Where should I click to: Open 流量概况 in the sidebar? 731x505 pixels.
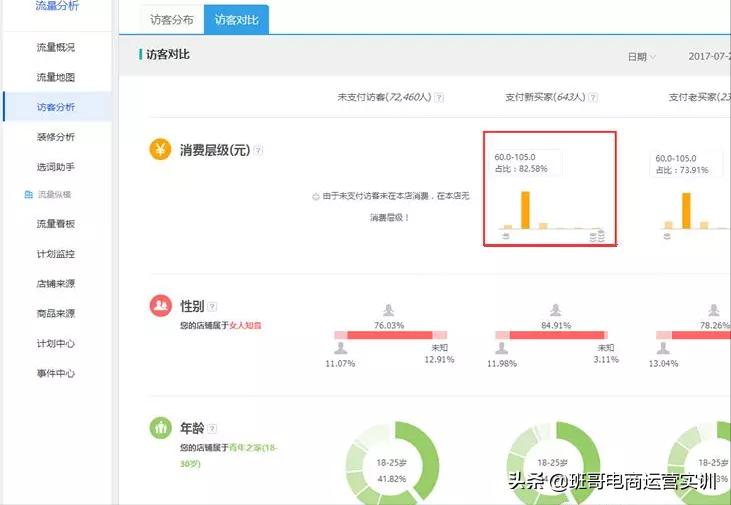55,47
